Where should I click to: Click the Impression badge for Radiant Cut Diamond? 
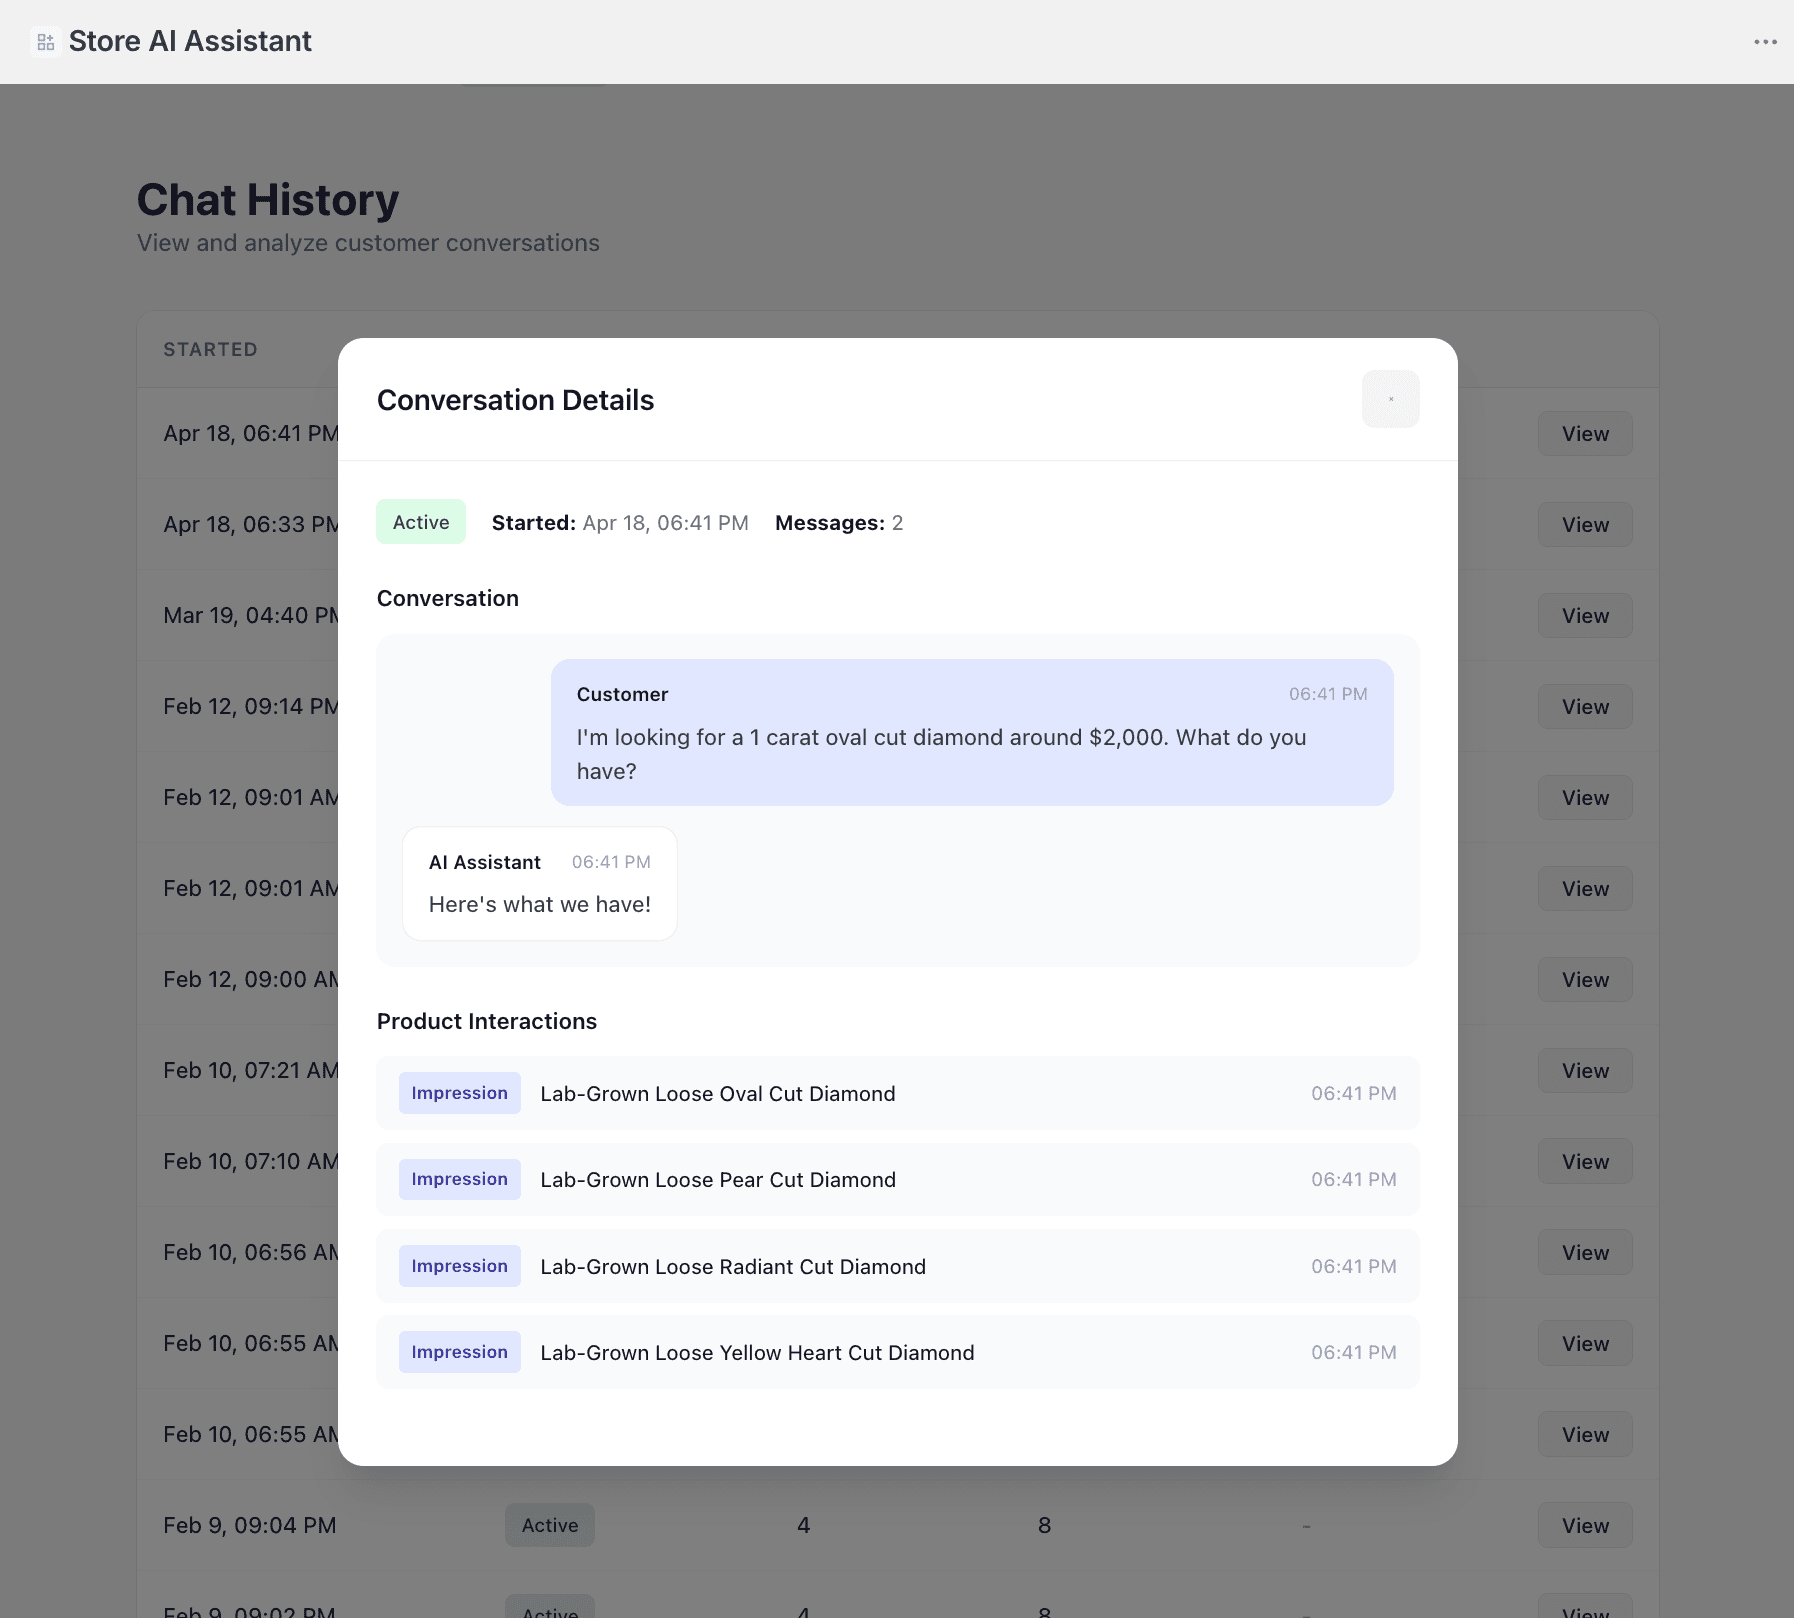[459, 1265]
